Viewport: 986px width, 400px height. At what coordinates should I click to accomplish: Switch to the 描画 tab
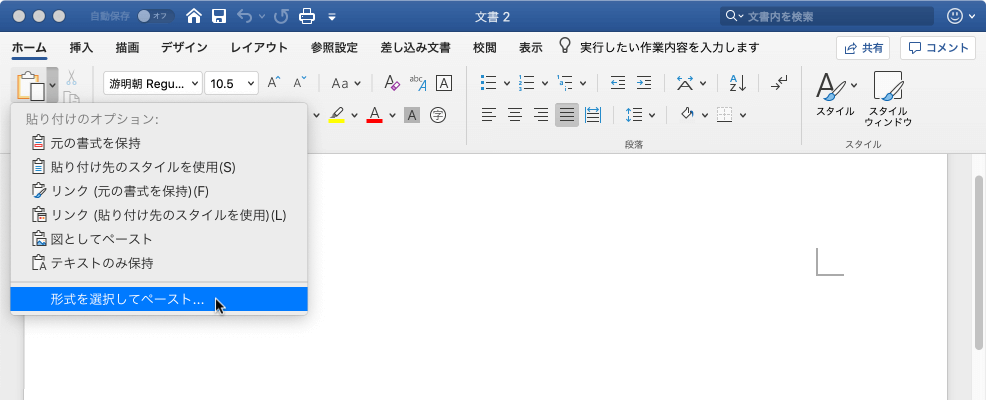pyautogui.click(x=127, y=47)
